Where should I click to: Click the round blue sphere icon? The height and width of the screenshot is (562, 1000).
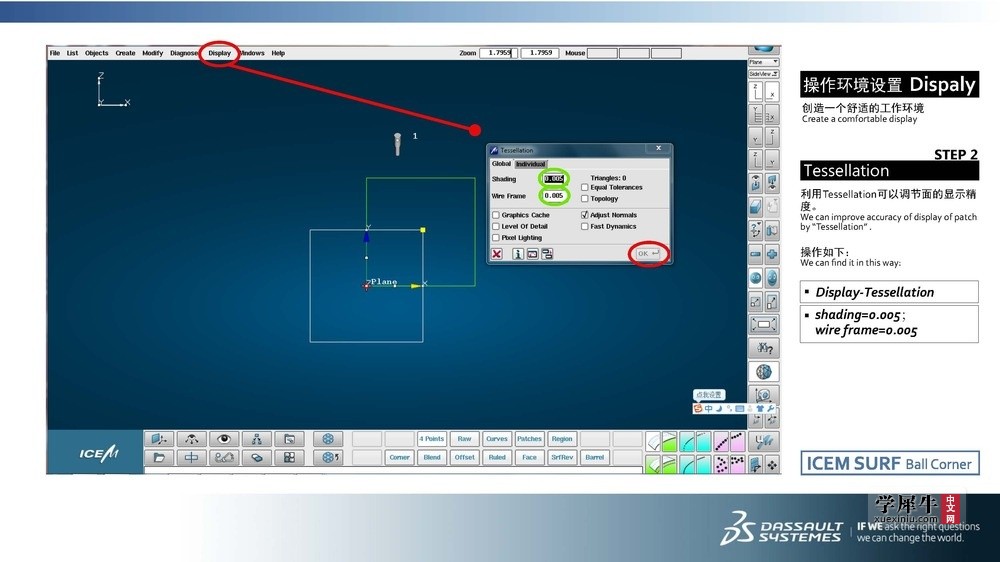(x=755, y=278)
